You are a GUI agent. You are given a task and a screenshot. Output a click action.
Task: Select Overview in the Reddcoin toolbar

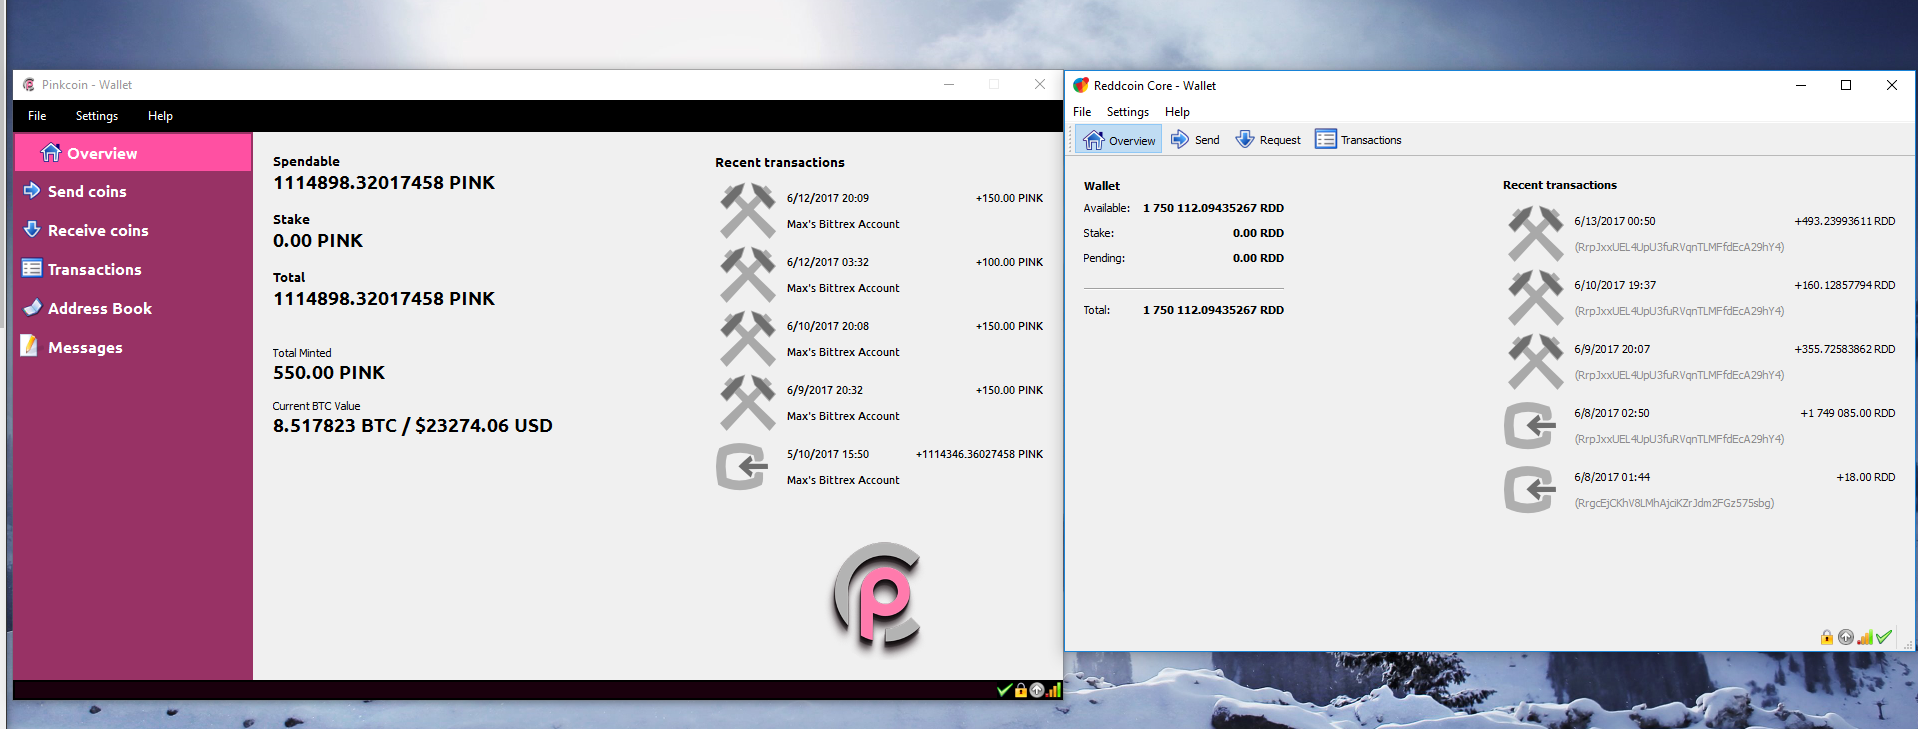[1119, 140]
